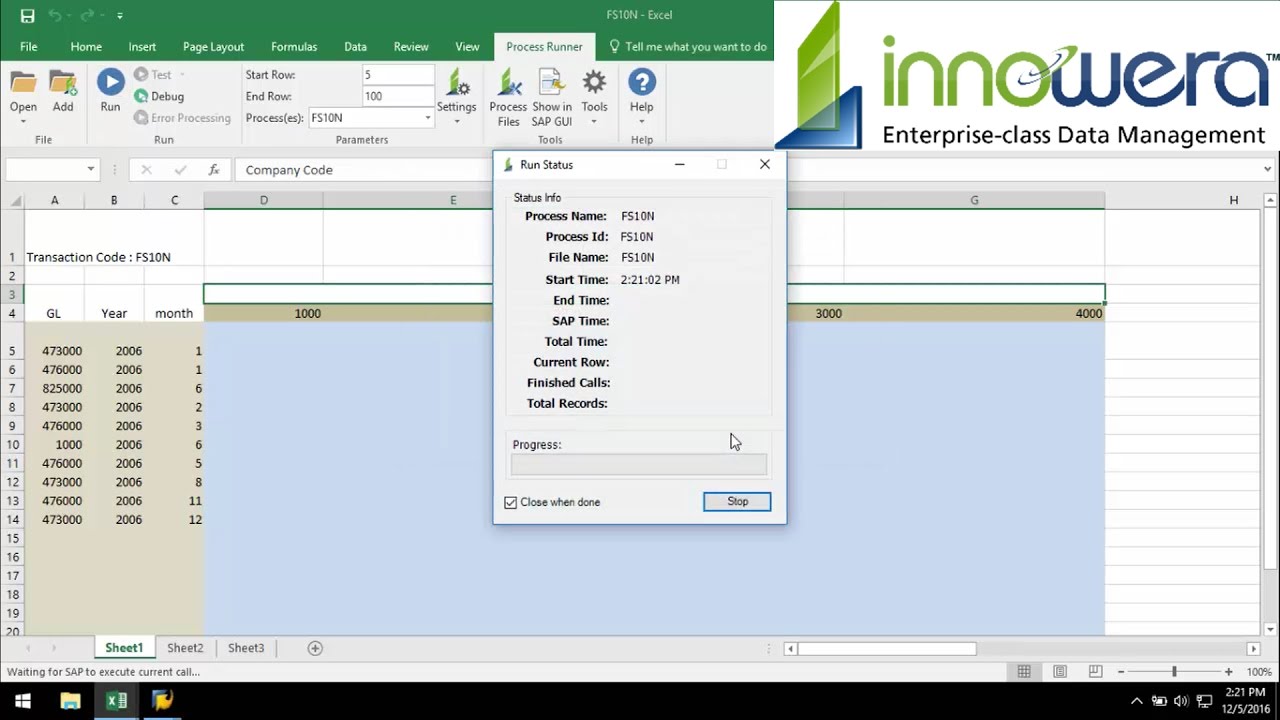Click the Test icon in Run group
Screen dimensions: 1280x720
click(x=141, y=75)
